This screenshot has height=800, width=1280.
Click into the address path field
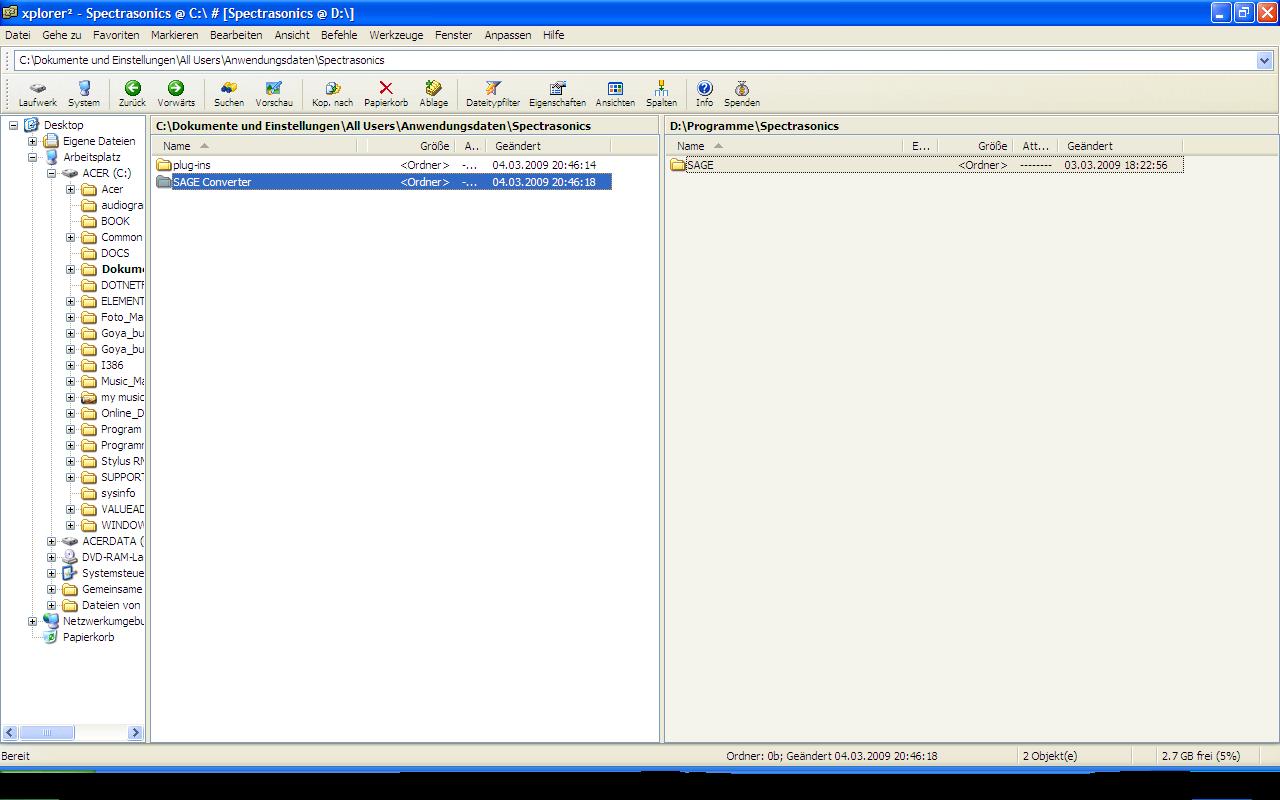tap(635, 60)
